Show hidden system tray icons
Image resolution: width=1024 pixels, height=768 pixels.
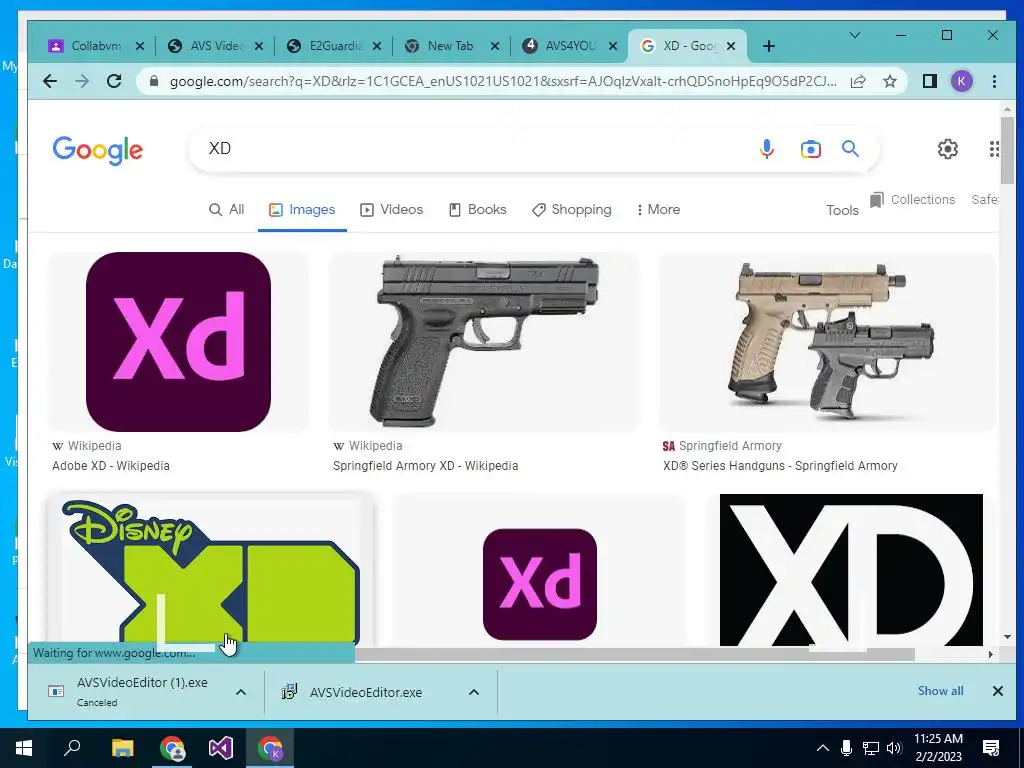coord(823,748)
